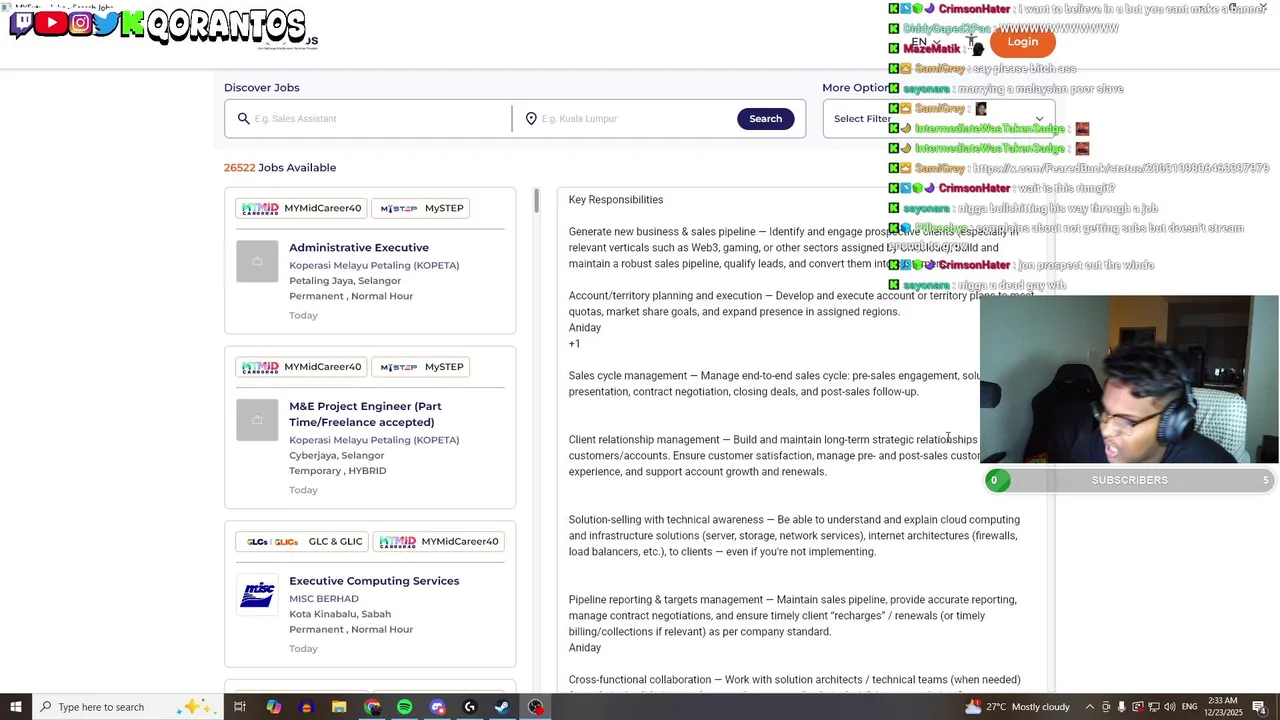Open the Administrative Executive job listing
Viewport: 1280px width, 720px height.
click(x=359, y=248)
